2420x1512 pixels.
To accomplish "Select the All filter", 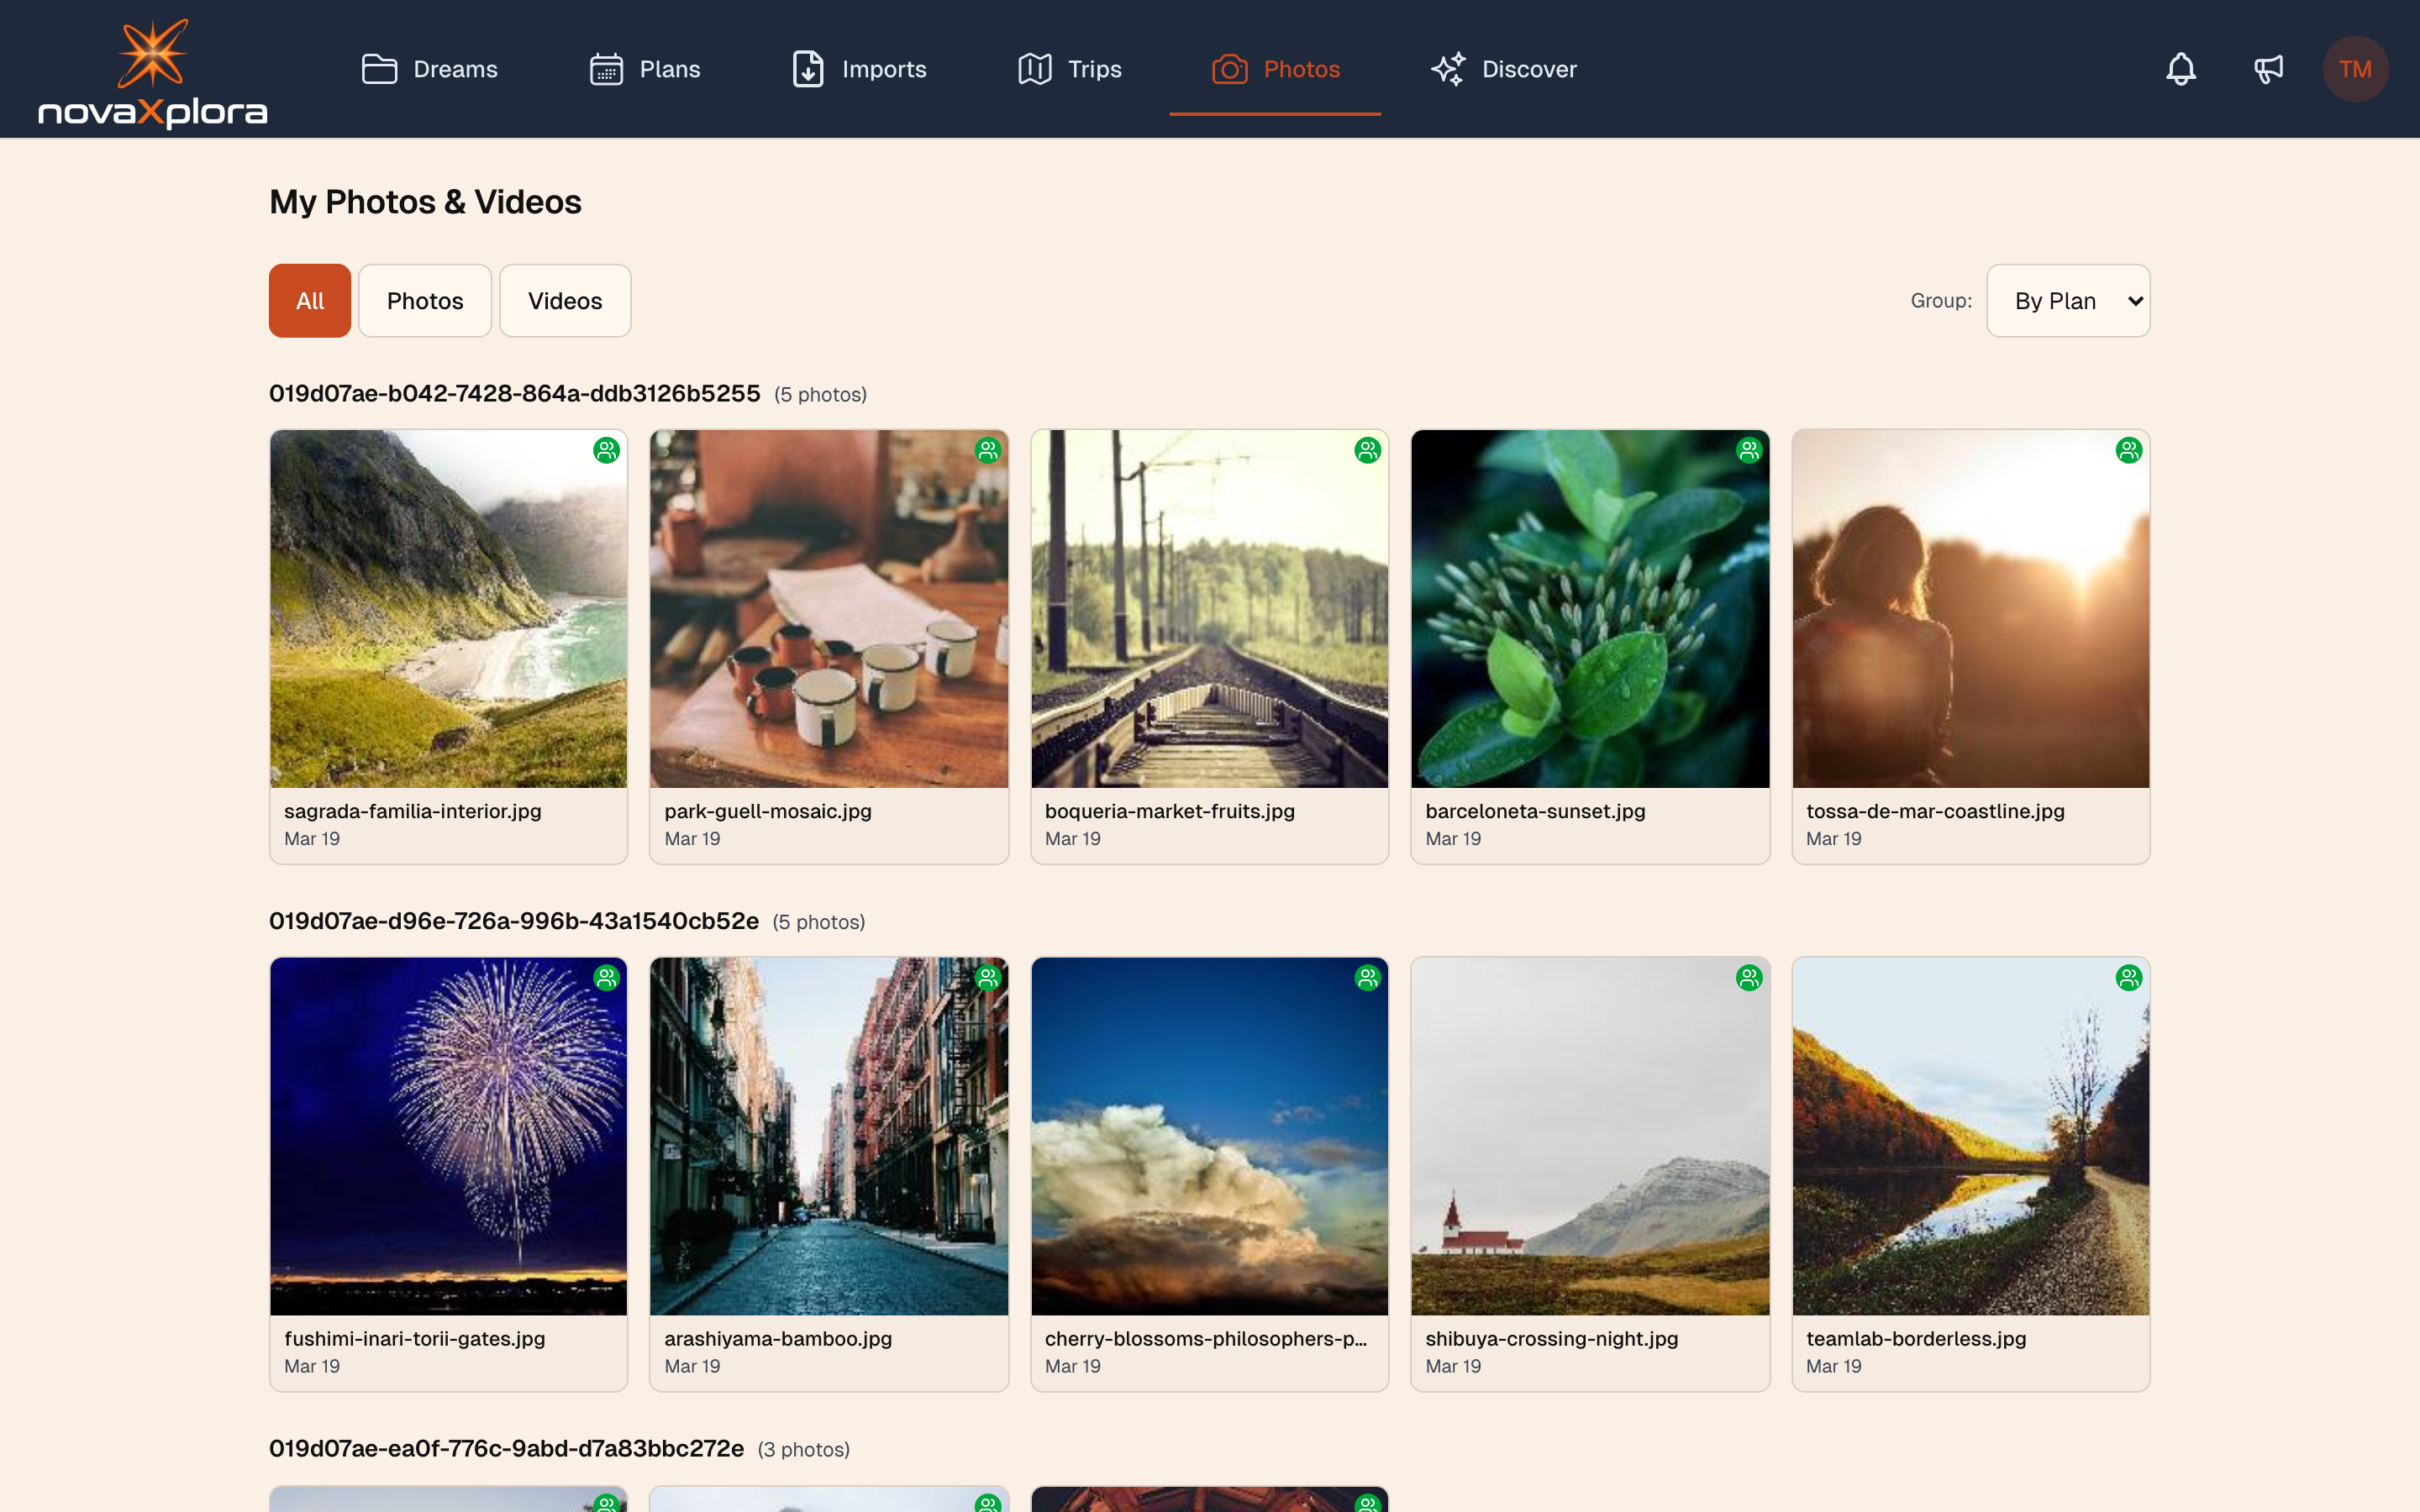I will click(309, 300).
